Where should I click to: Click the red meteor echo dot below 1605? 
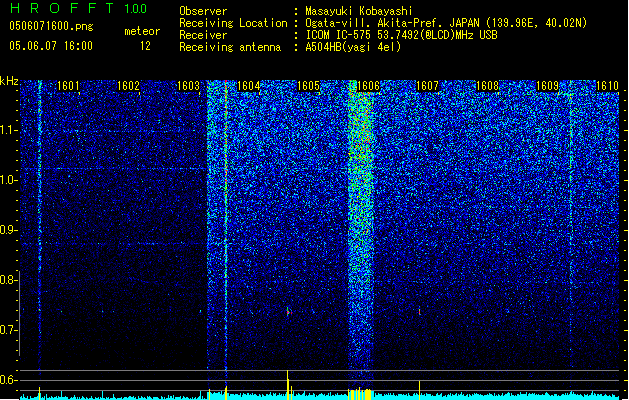[x=288, y=312]
